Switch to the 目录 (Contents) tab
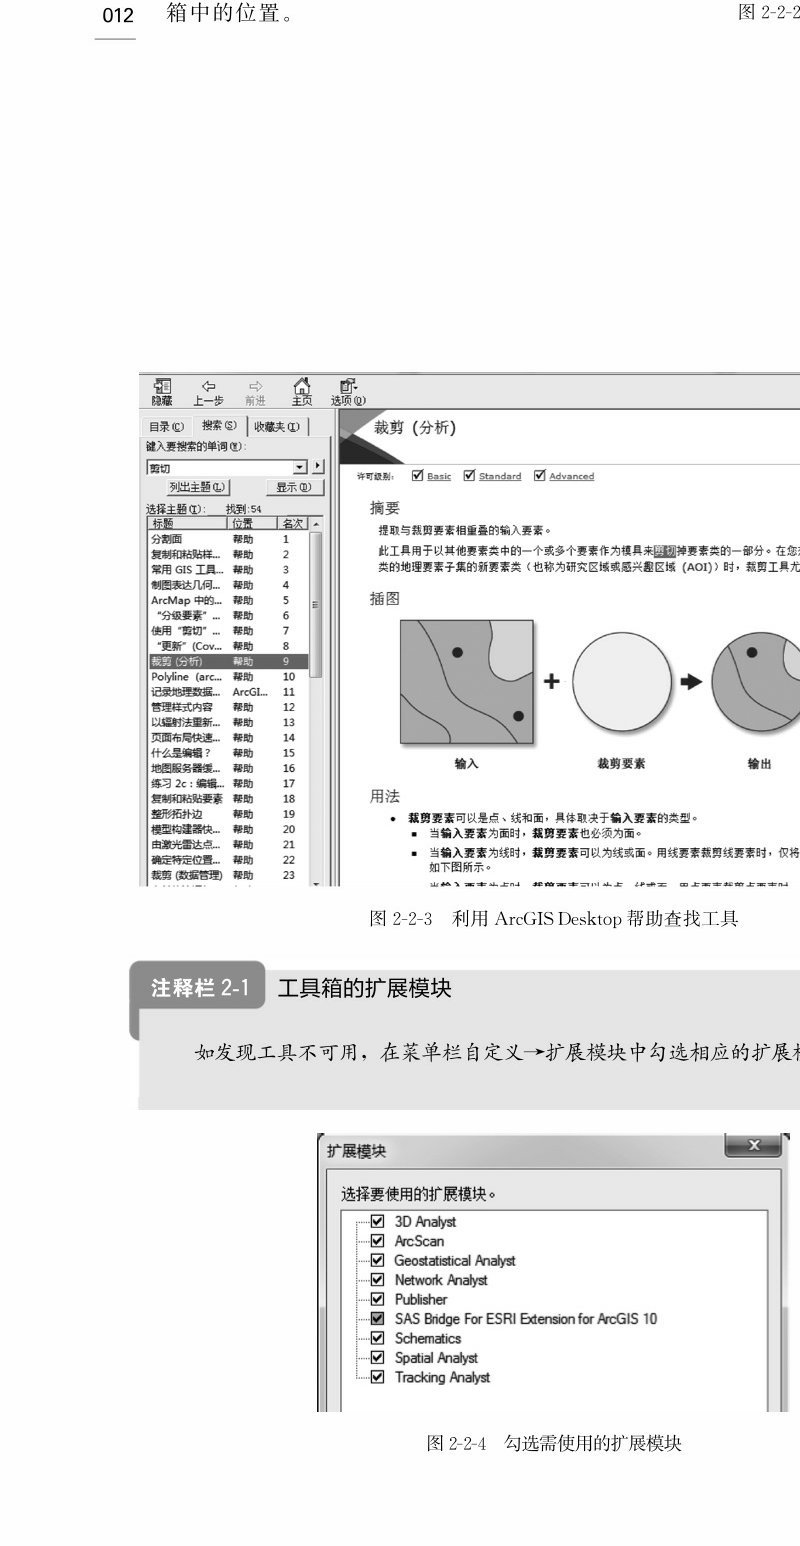This screenshot has width=800, height=1546. point(167,427)
